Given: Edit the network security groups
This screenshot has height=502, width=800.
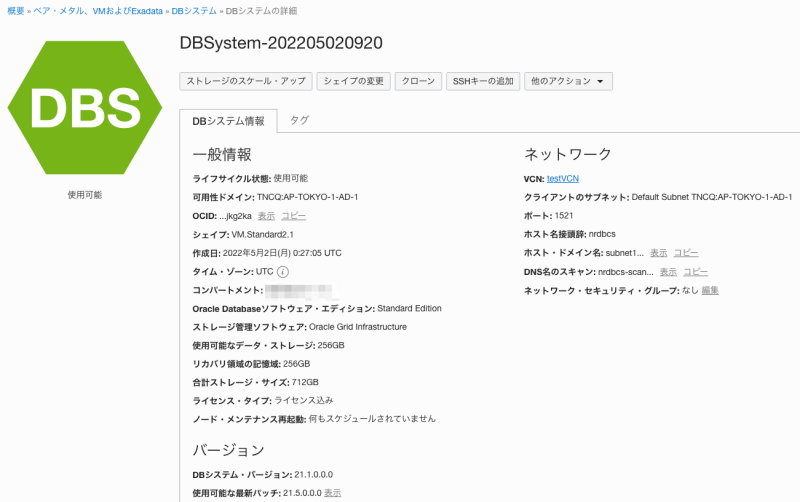Looking at the screenshot, I should click(709, 290).
